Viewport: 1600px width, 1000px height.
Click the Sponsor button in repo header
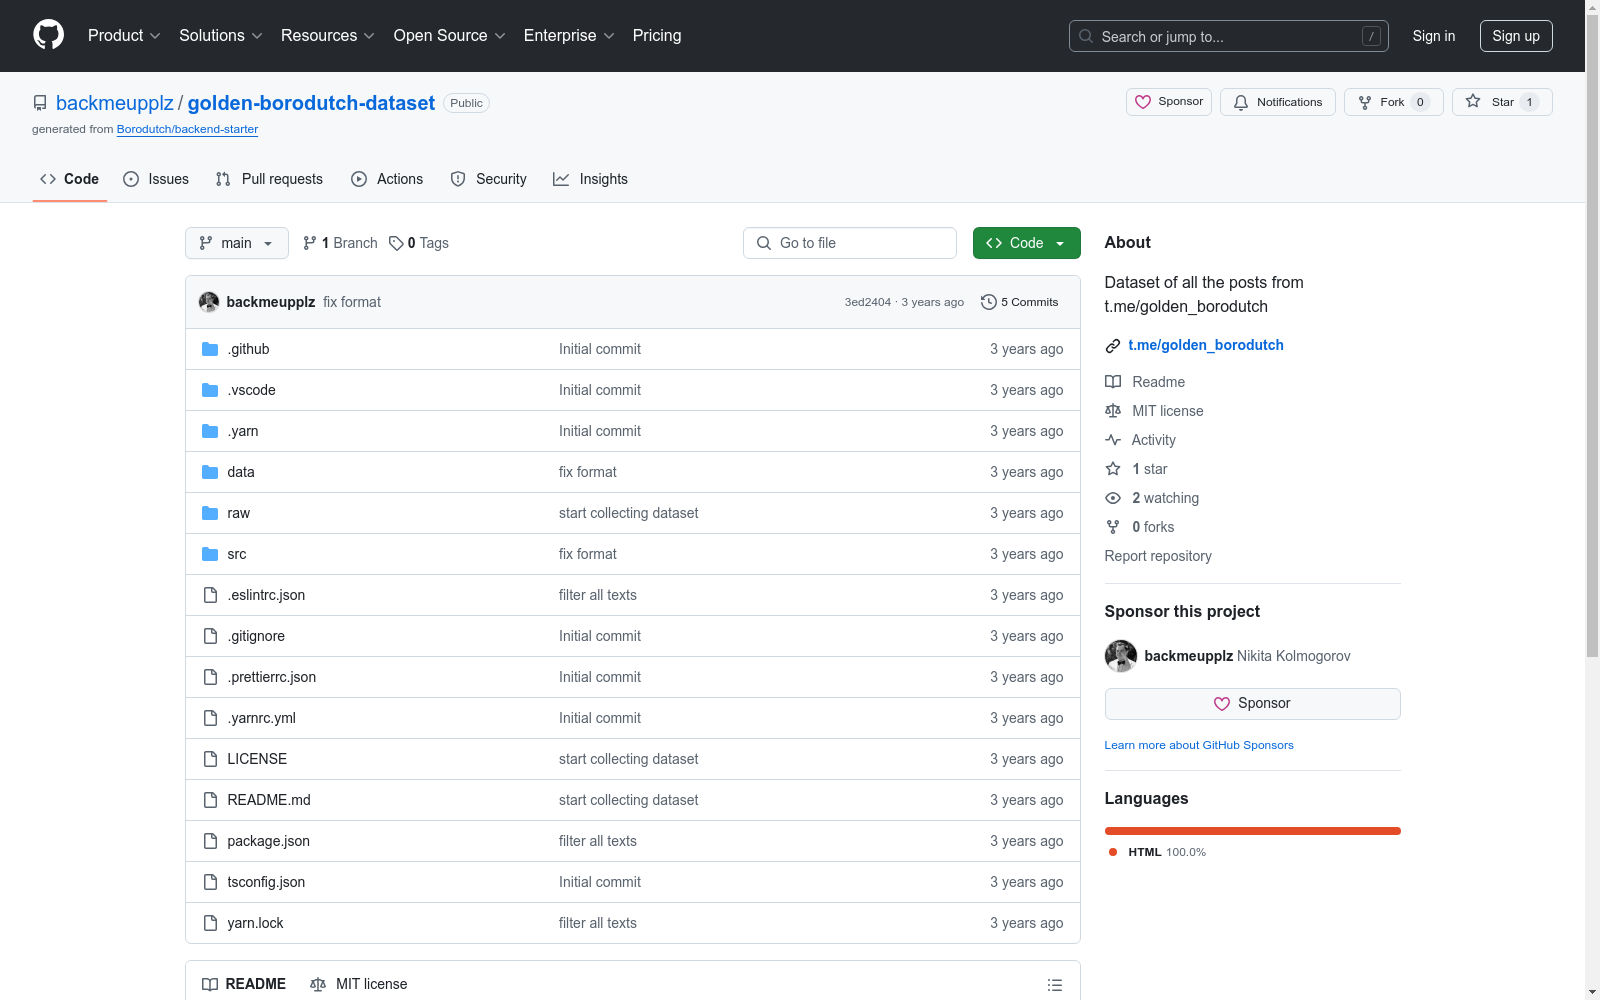click(x=1169, y=102)
